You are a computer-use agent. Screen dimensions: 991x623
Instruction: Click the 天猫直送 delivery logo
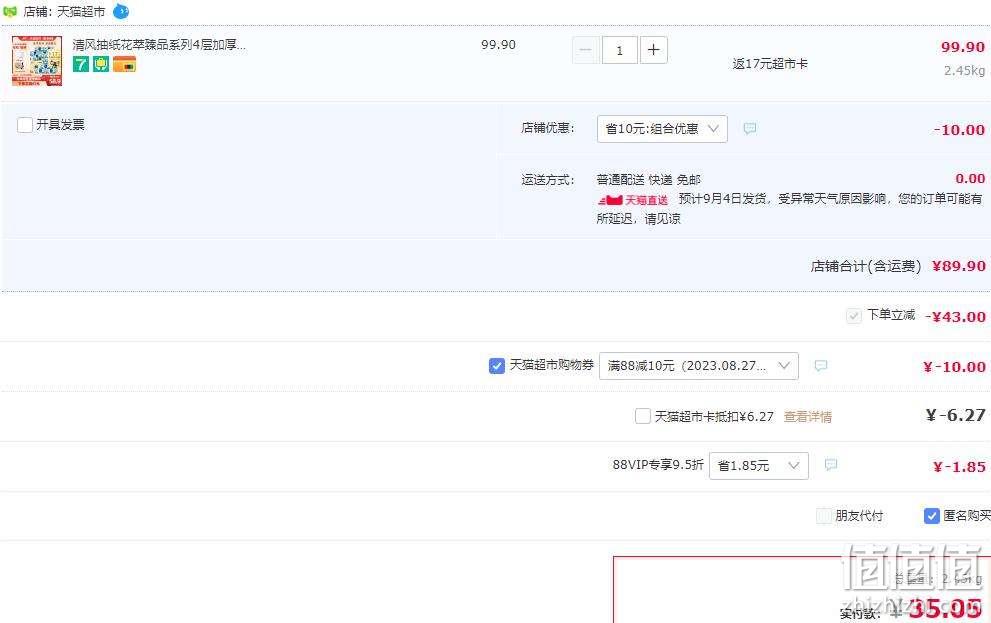tap(633, 200)
